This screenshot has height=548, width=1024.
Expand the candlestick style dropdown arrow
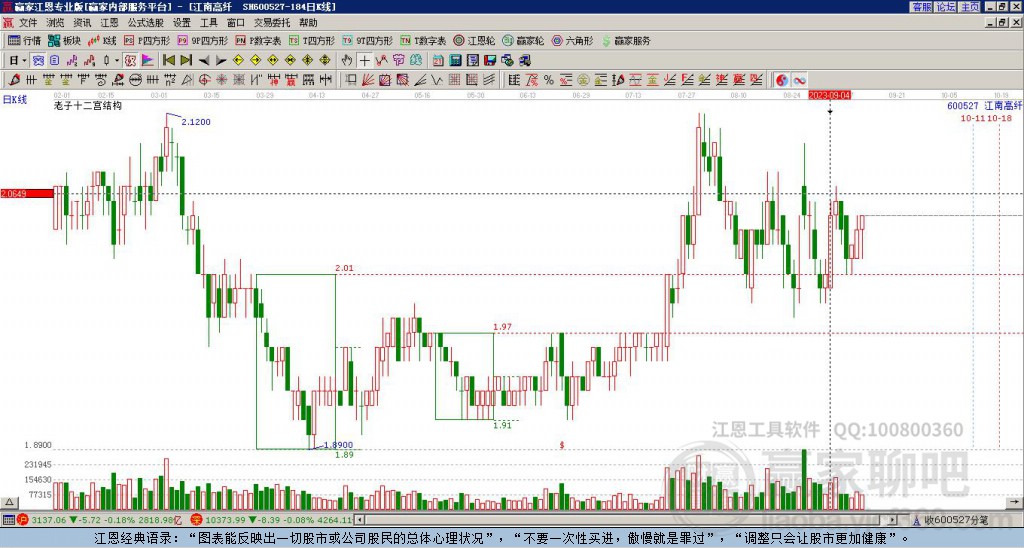tap(117, 61)
